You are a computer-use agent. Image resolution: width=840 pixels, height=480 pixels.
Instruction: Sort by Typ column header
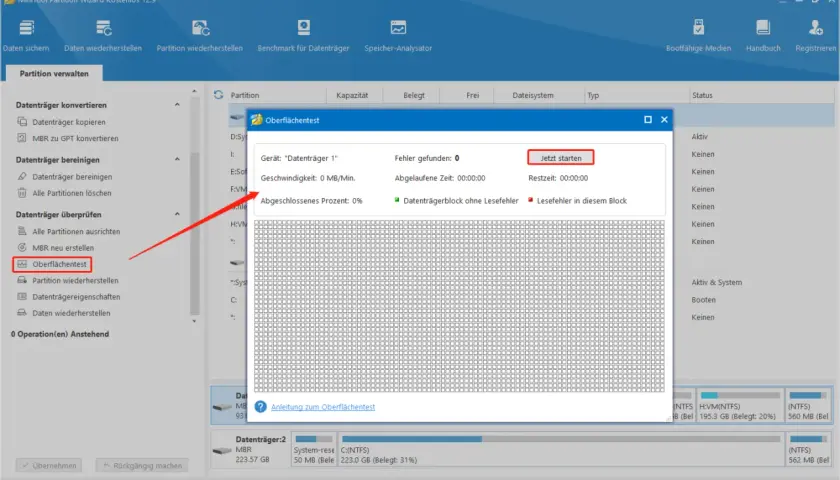point(592,95)
